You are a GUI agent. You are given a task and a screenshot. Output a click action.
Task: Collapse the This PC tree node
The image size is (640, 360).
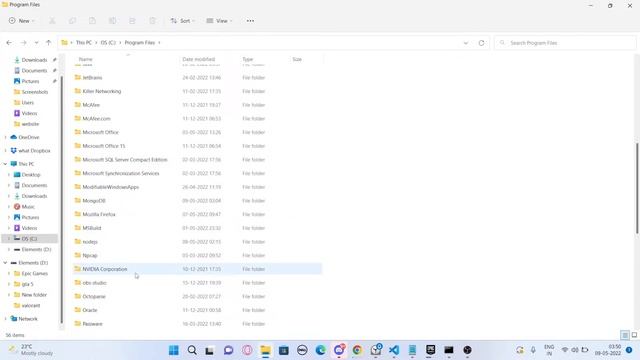coord(5,164)
